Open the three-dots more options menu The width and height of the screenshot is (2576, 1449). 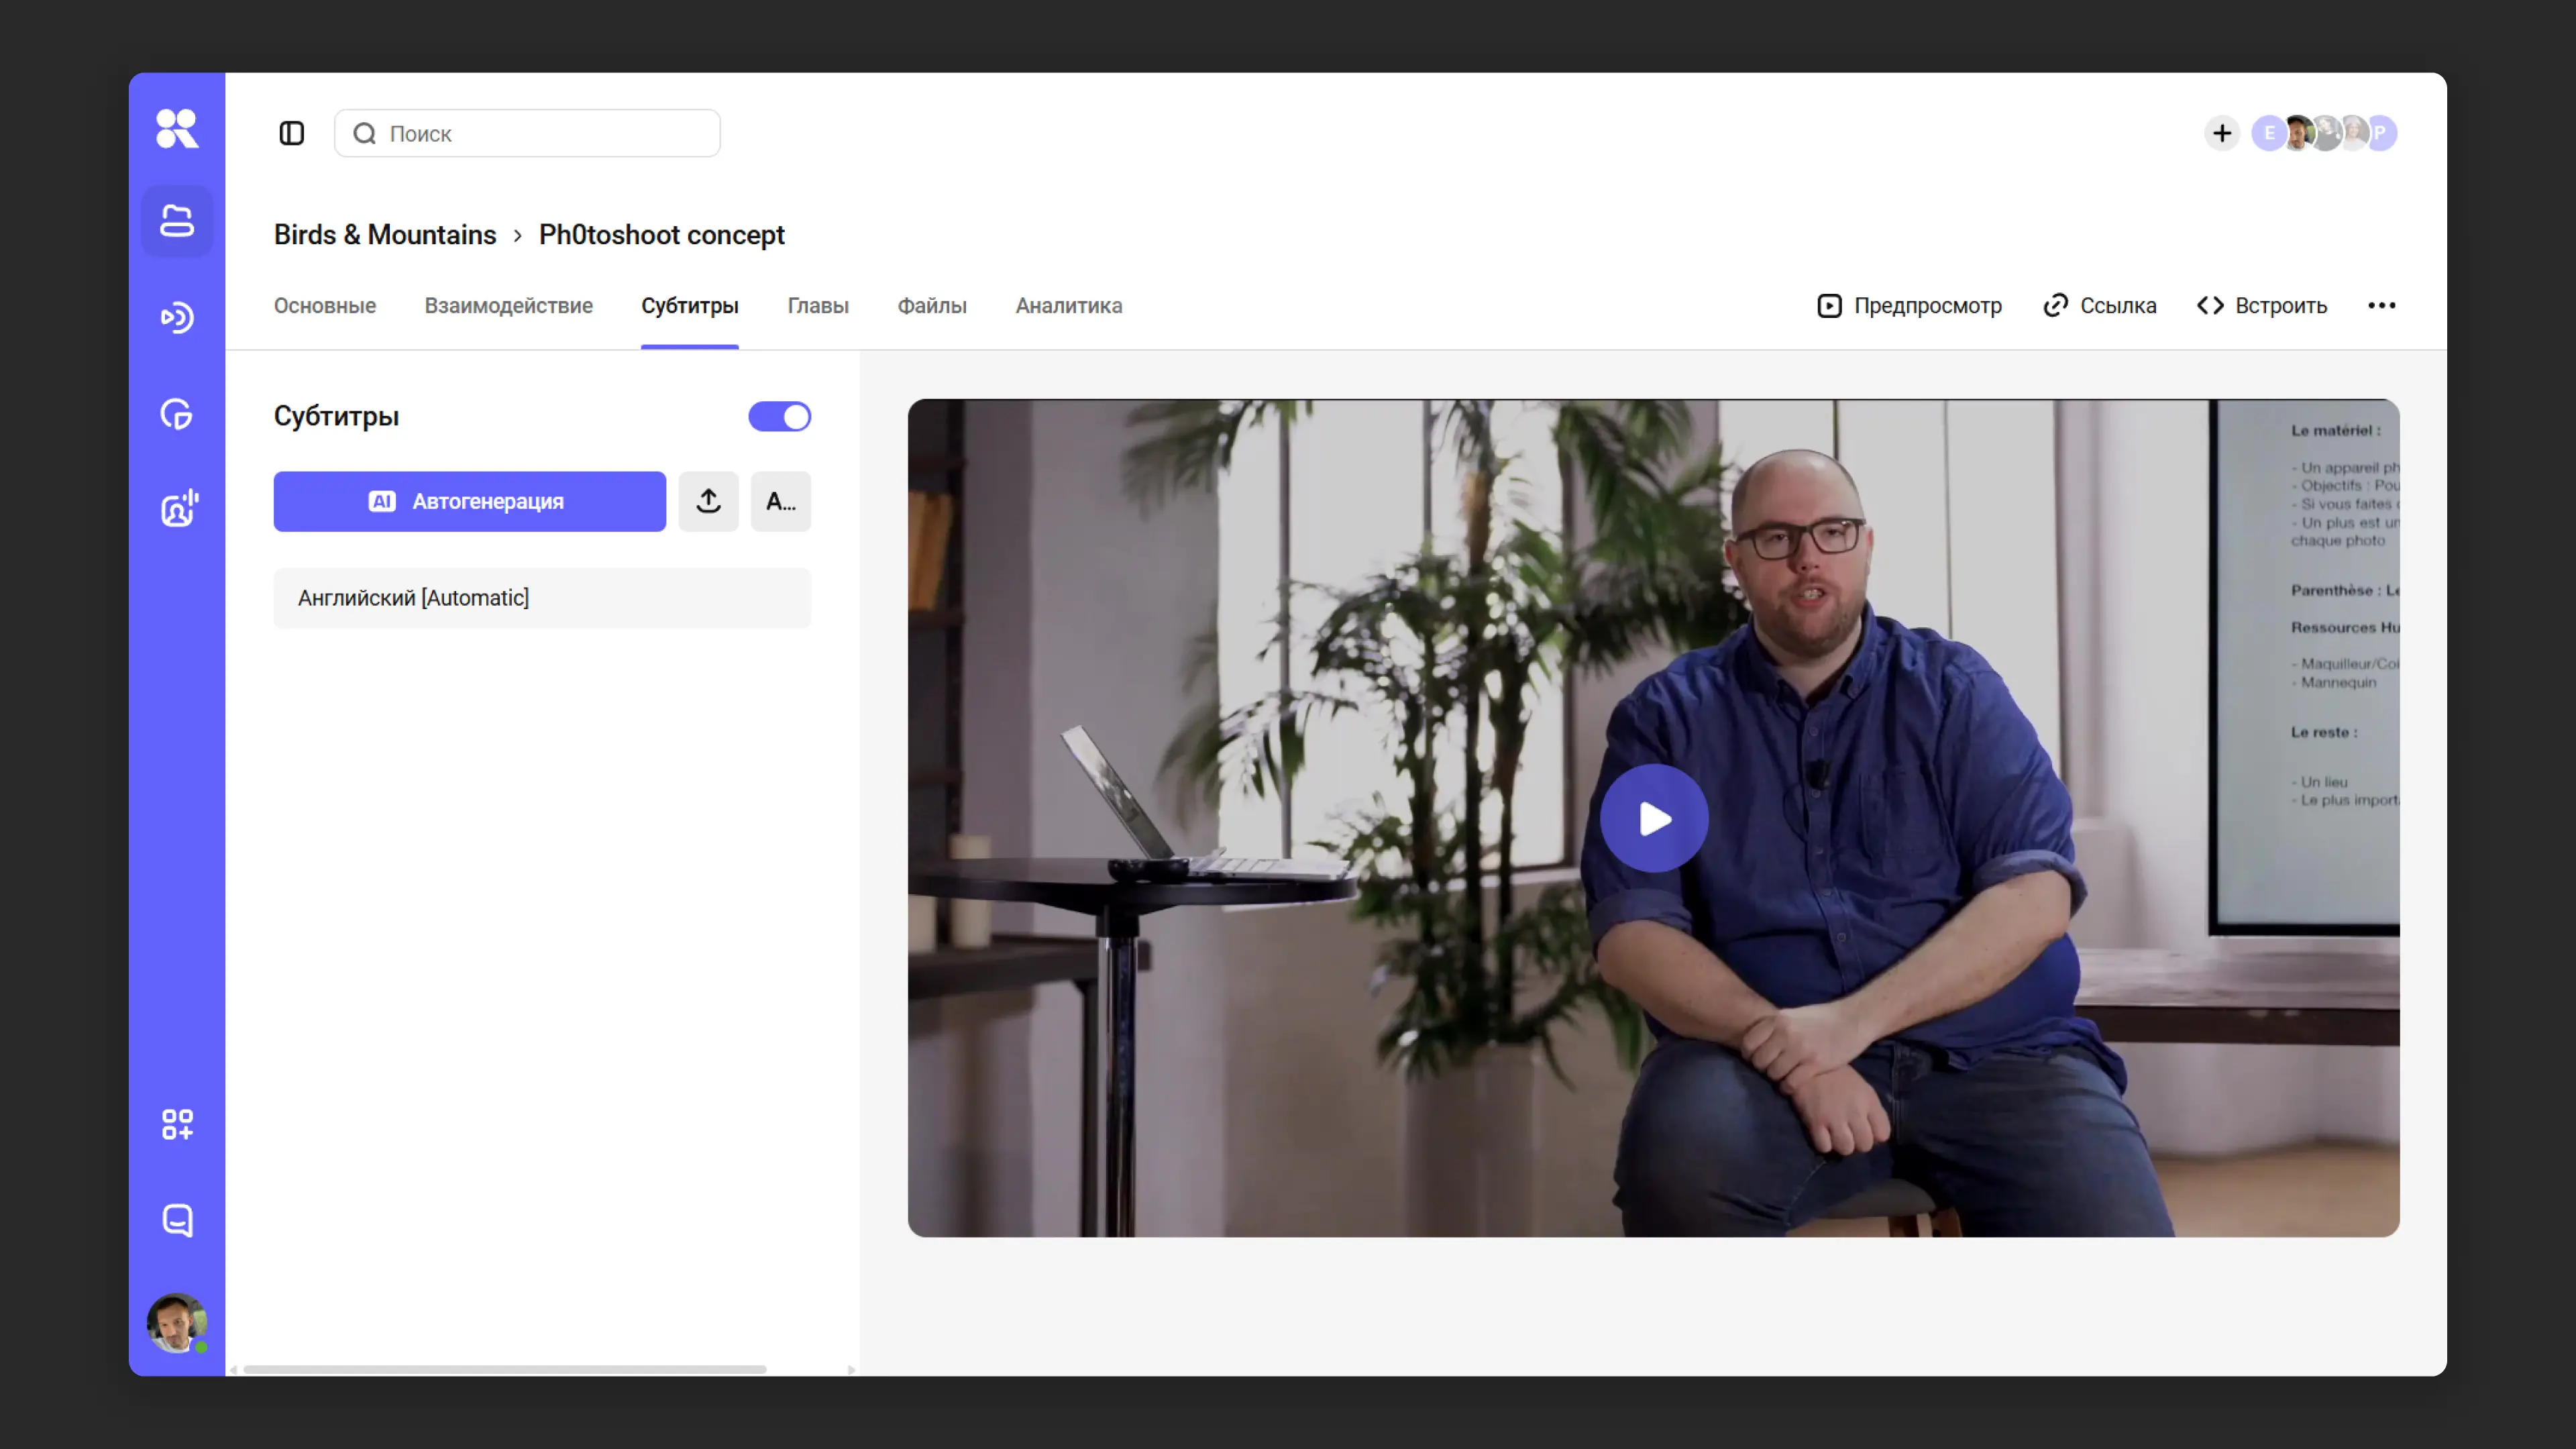pos(2381,305)
